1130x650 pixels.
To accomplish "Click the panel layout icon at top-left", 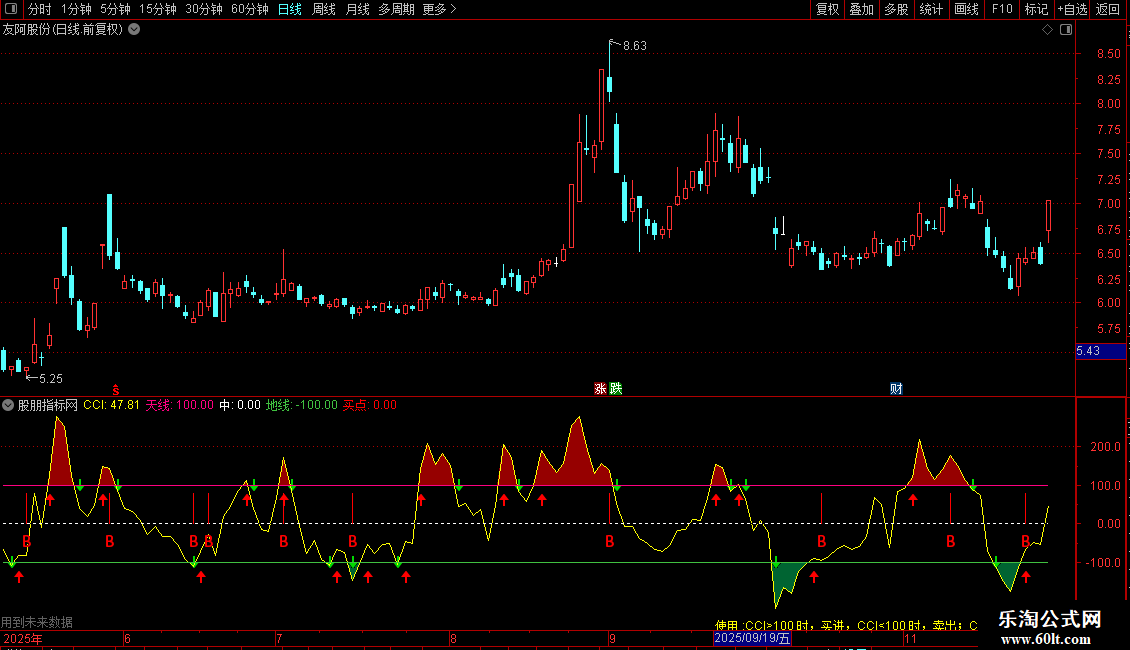I will [x=11, y=9].
